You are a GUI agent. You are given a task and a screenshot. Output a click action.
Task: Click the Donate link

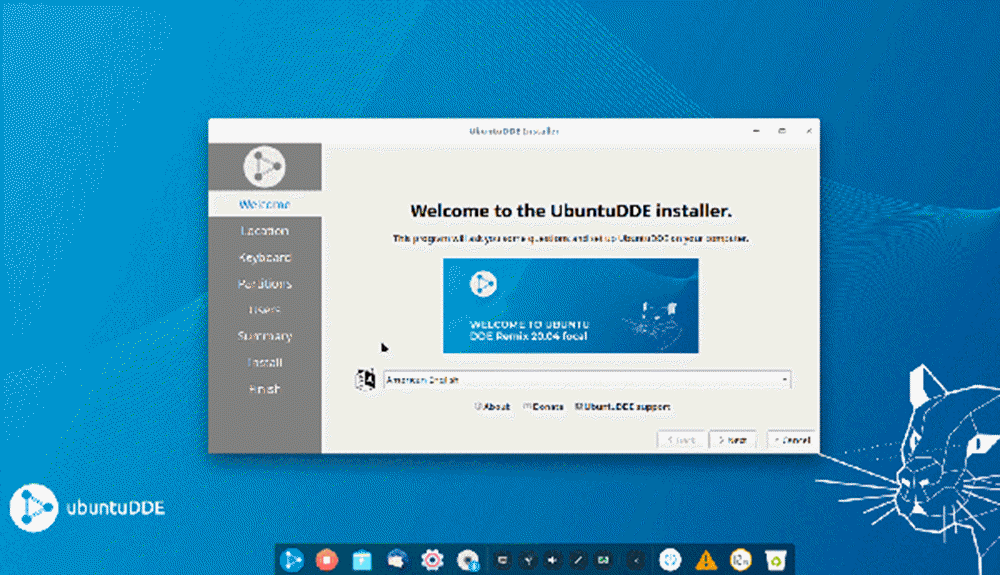(x=543, y=407)
